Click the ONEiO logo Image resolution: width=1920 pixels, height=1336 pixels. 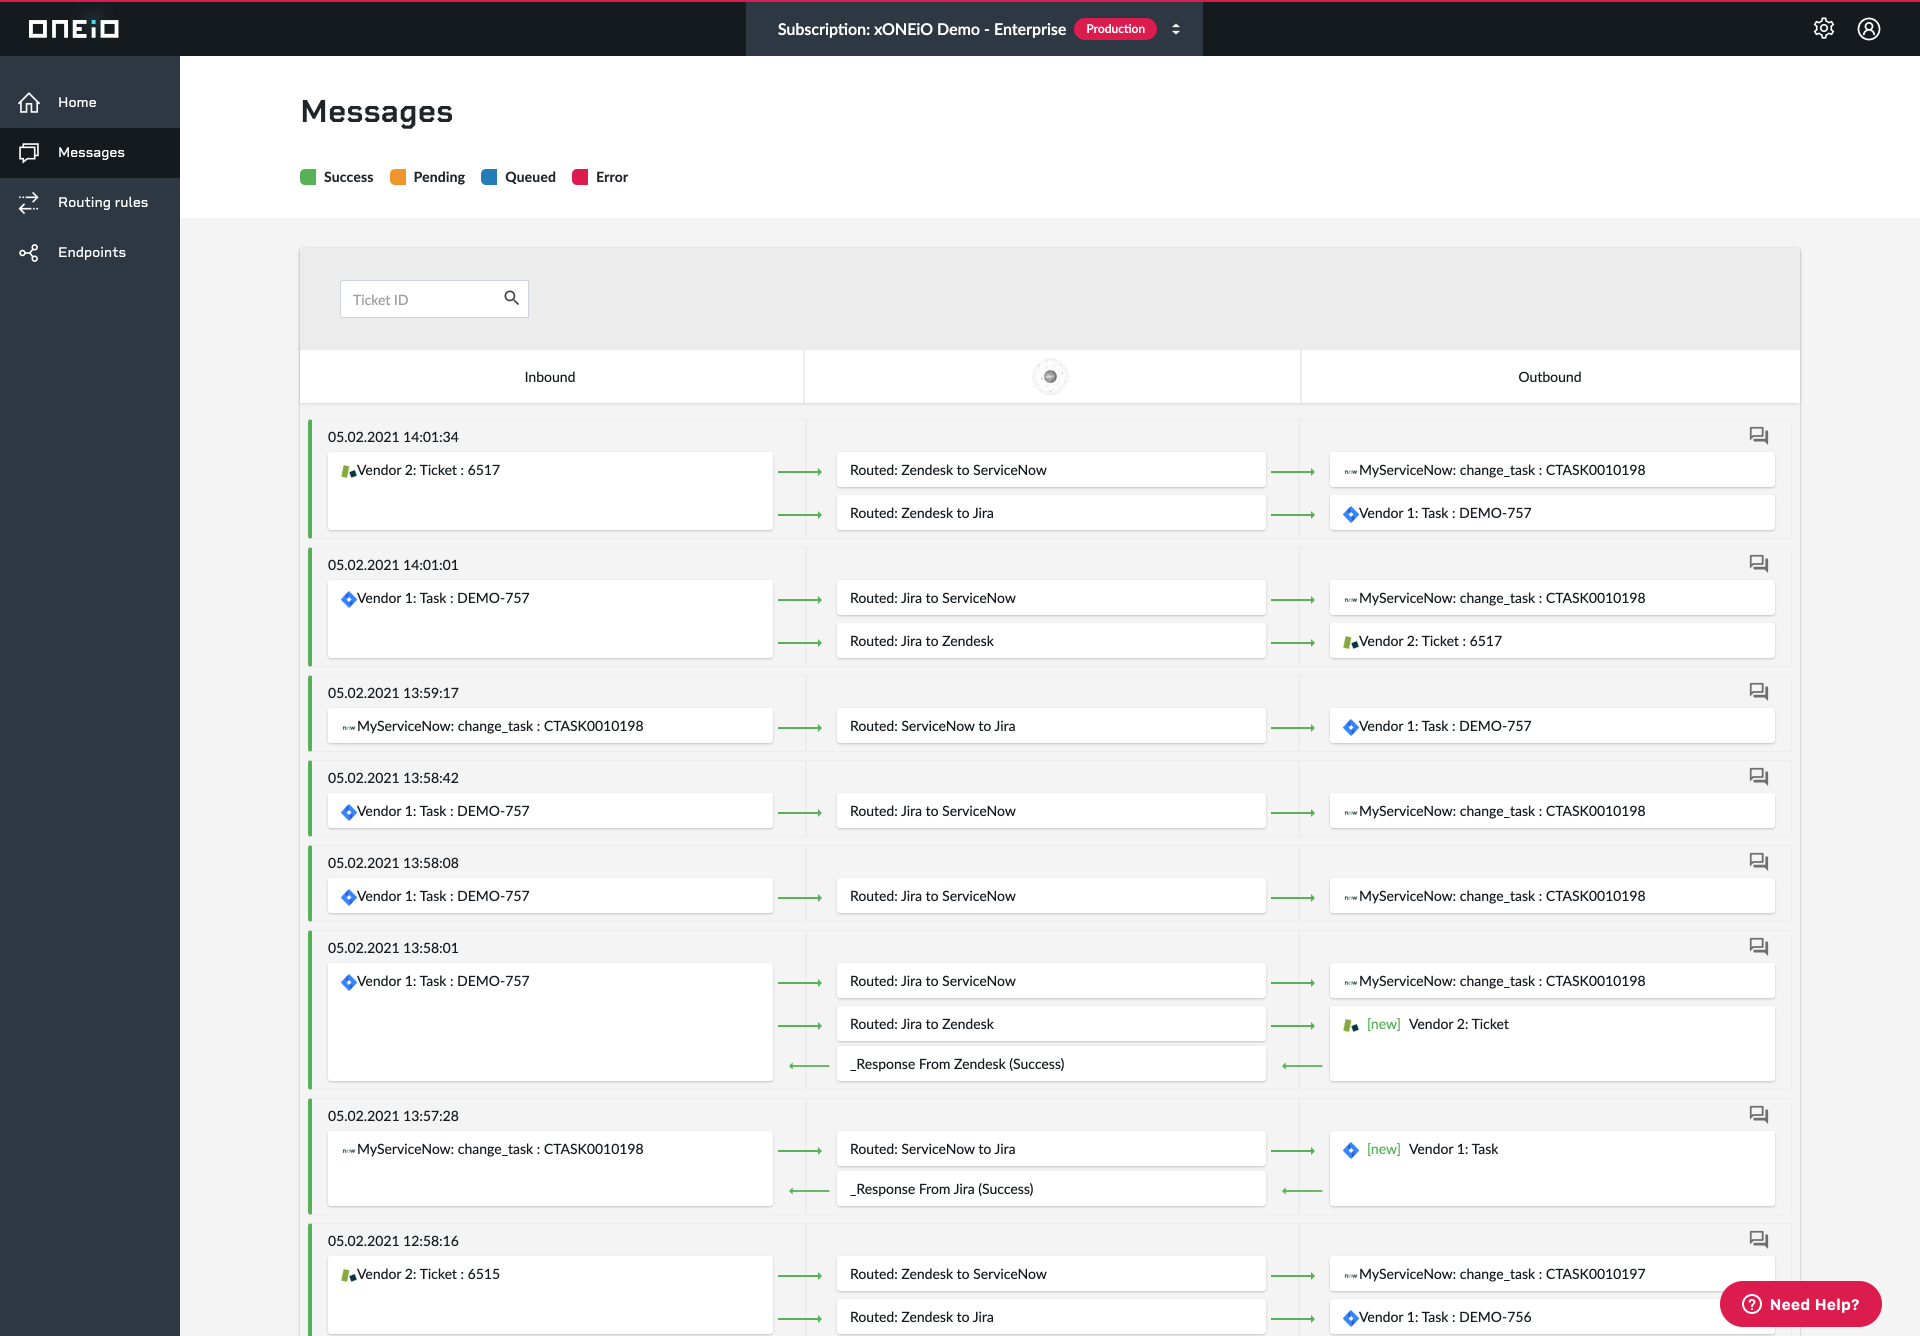pos(73,29)
